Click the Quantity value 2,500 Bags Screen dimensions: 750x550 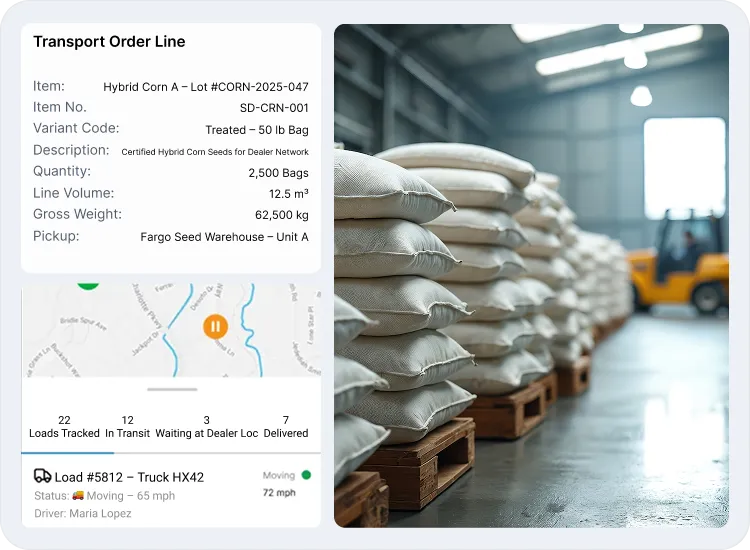[x=278, y=173]
